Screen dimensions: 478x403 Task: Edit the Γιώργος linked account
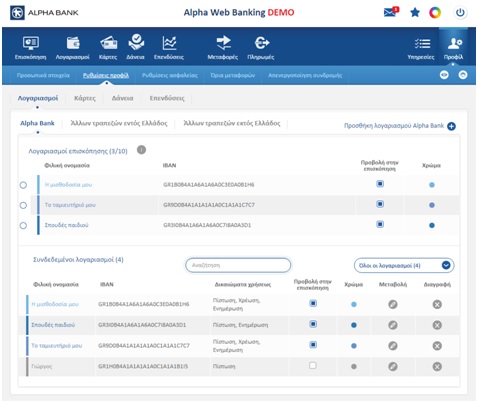point(393,367)
